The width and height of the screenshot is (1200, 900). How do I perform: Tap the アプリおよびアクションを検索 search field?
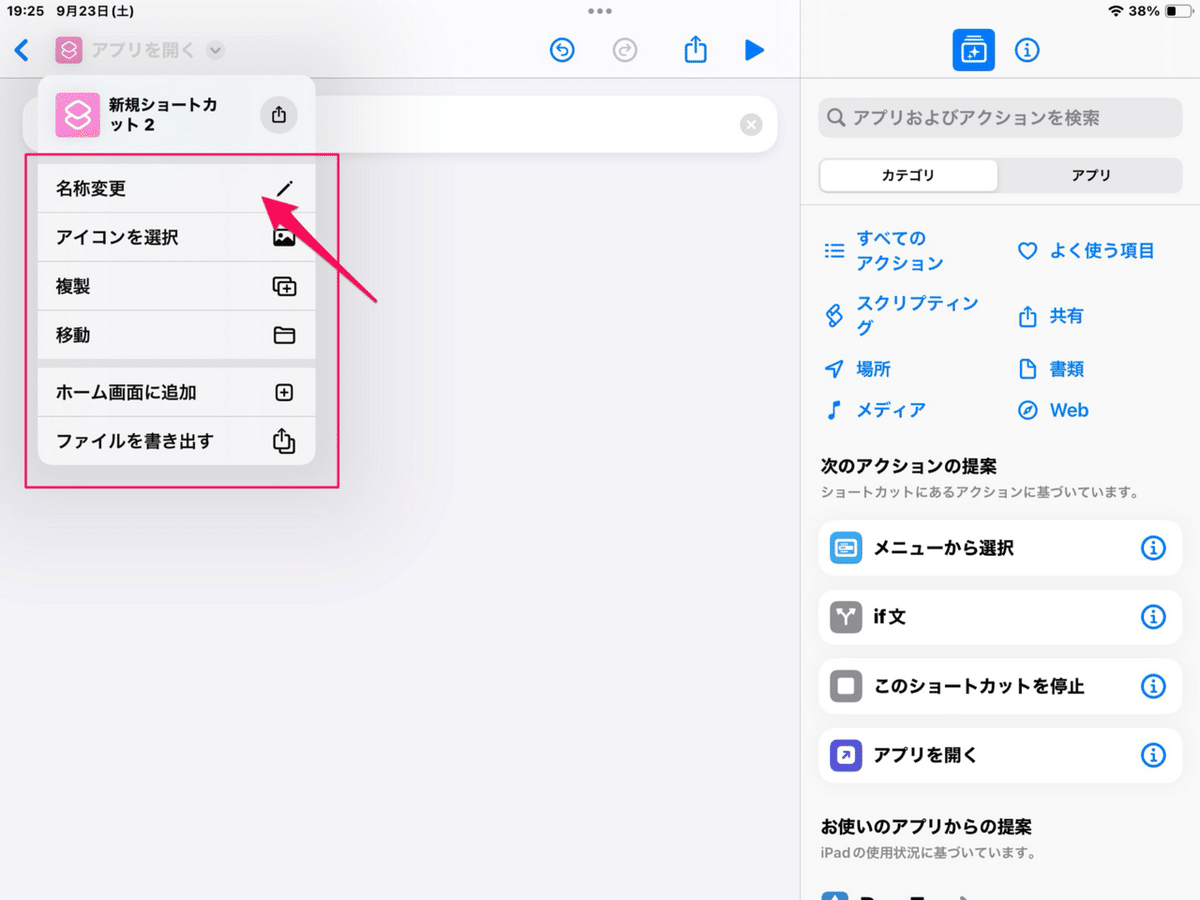[1000, 118]
